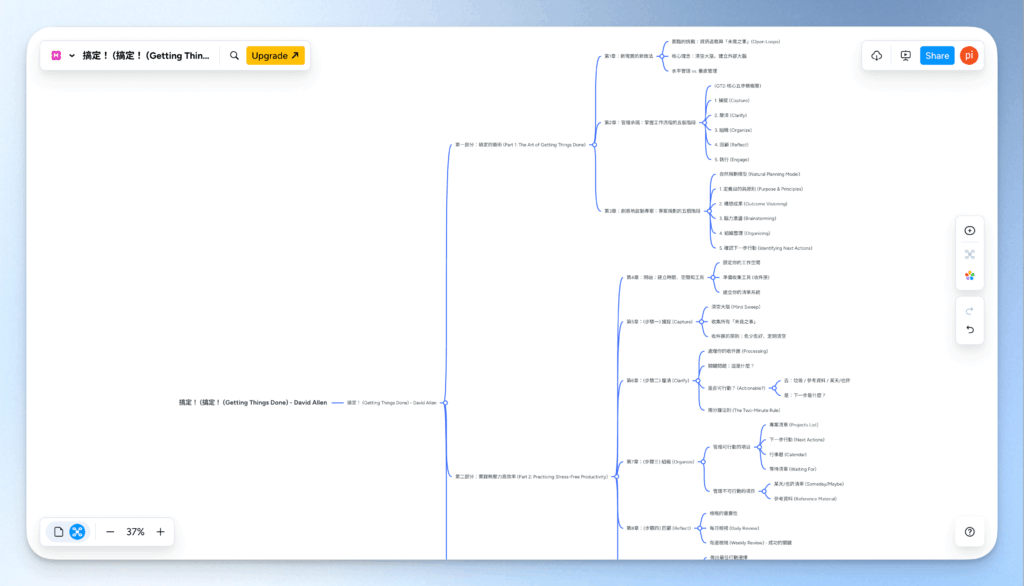Screen dimensions: 1024x586
Task: Open the main menu dropdown chevron
Action: [72, 56]
